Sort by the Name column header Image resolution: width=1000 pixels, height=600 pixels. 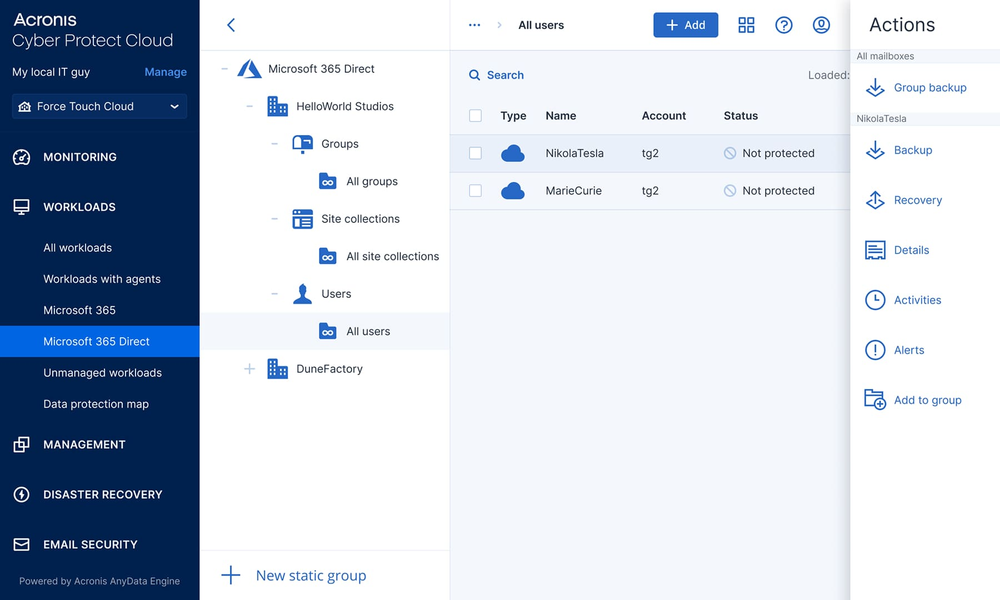561,115
